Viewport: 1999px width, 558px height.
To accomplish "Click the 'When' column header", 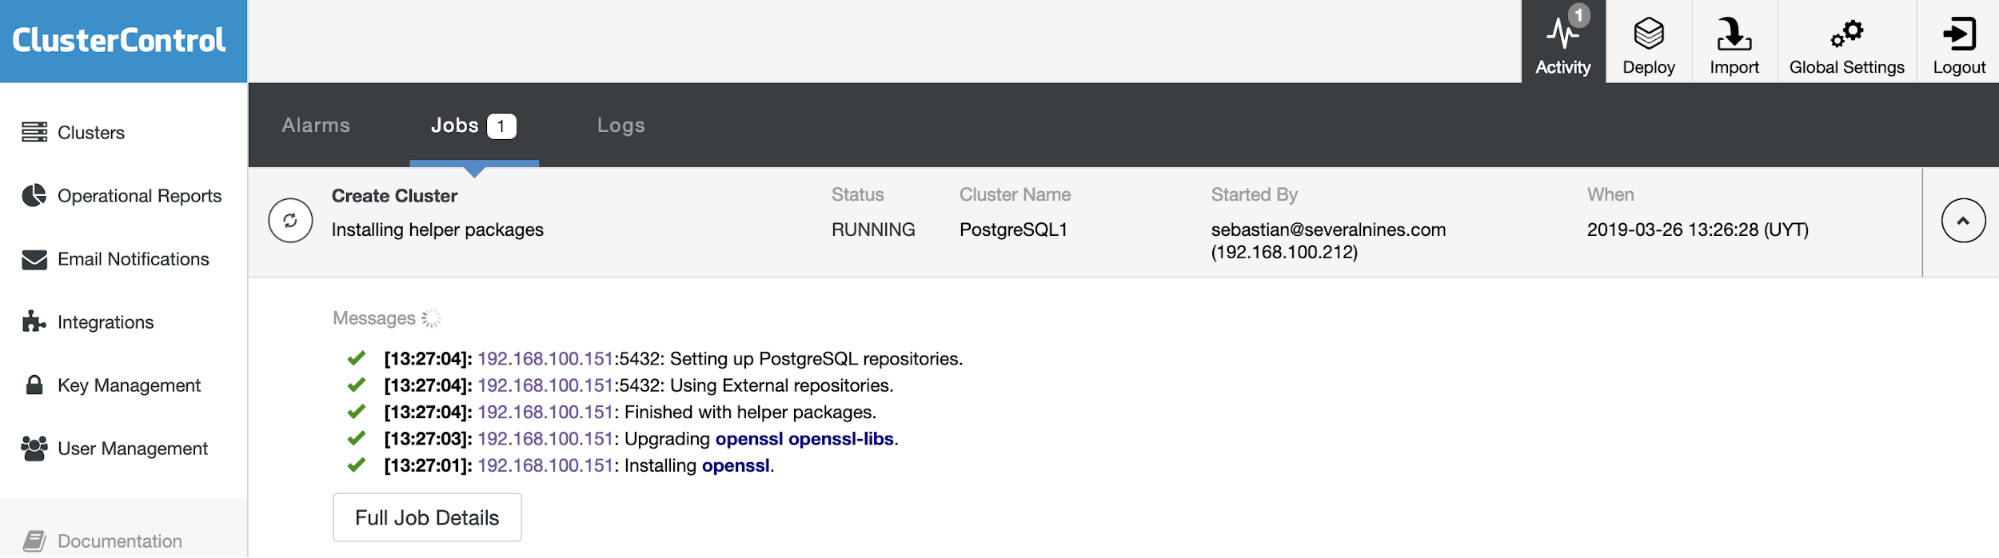I will point(1610,195).
